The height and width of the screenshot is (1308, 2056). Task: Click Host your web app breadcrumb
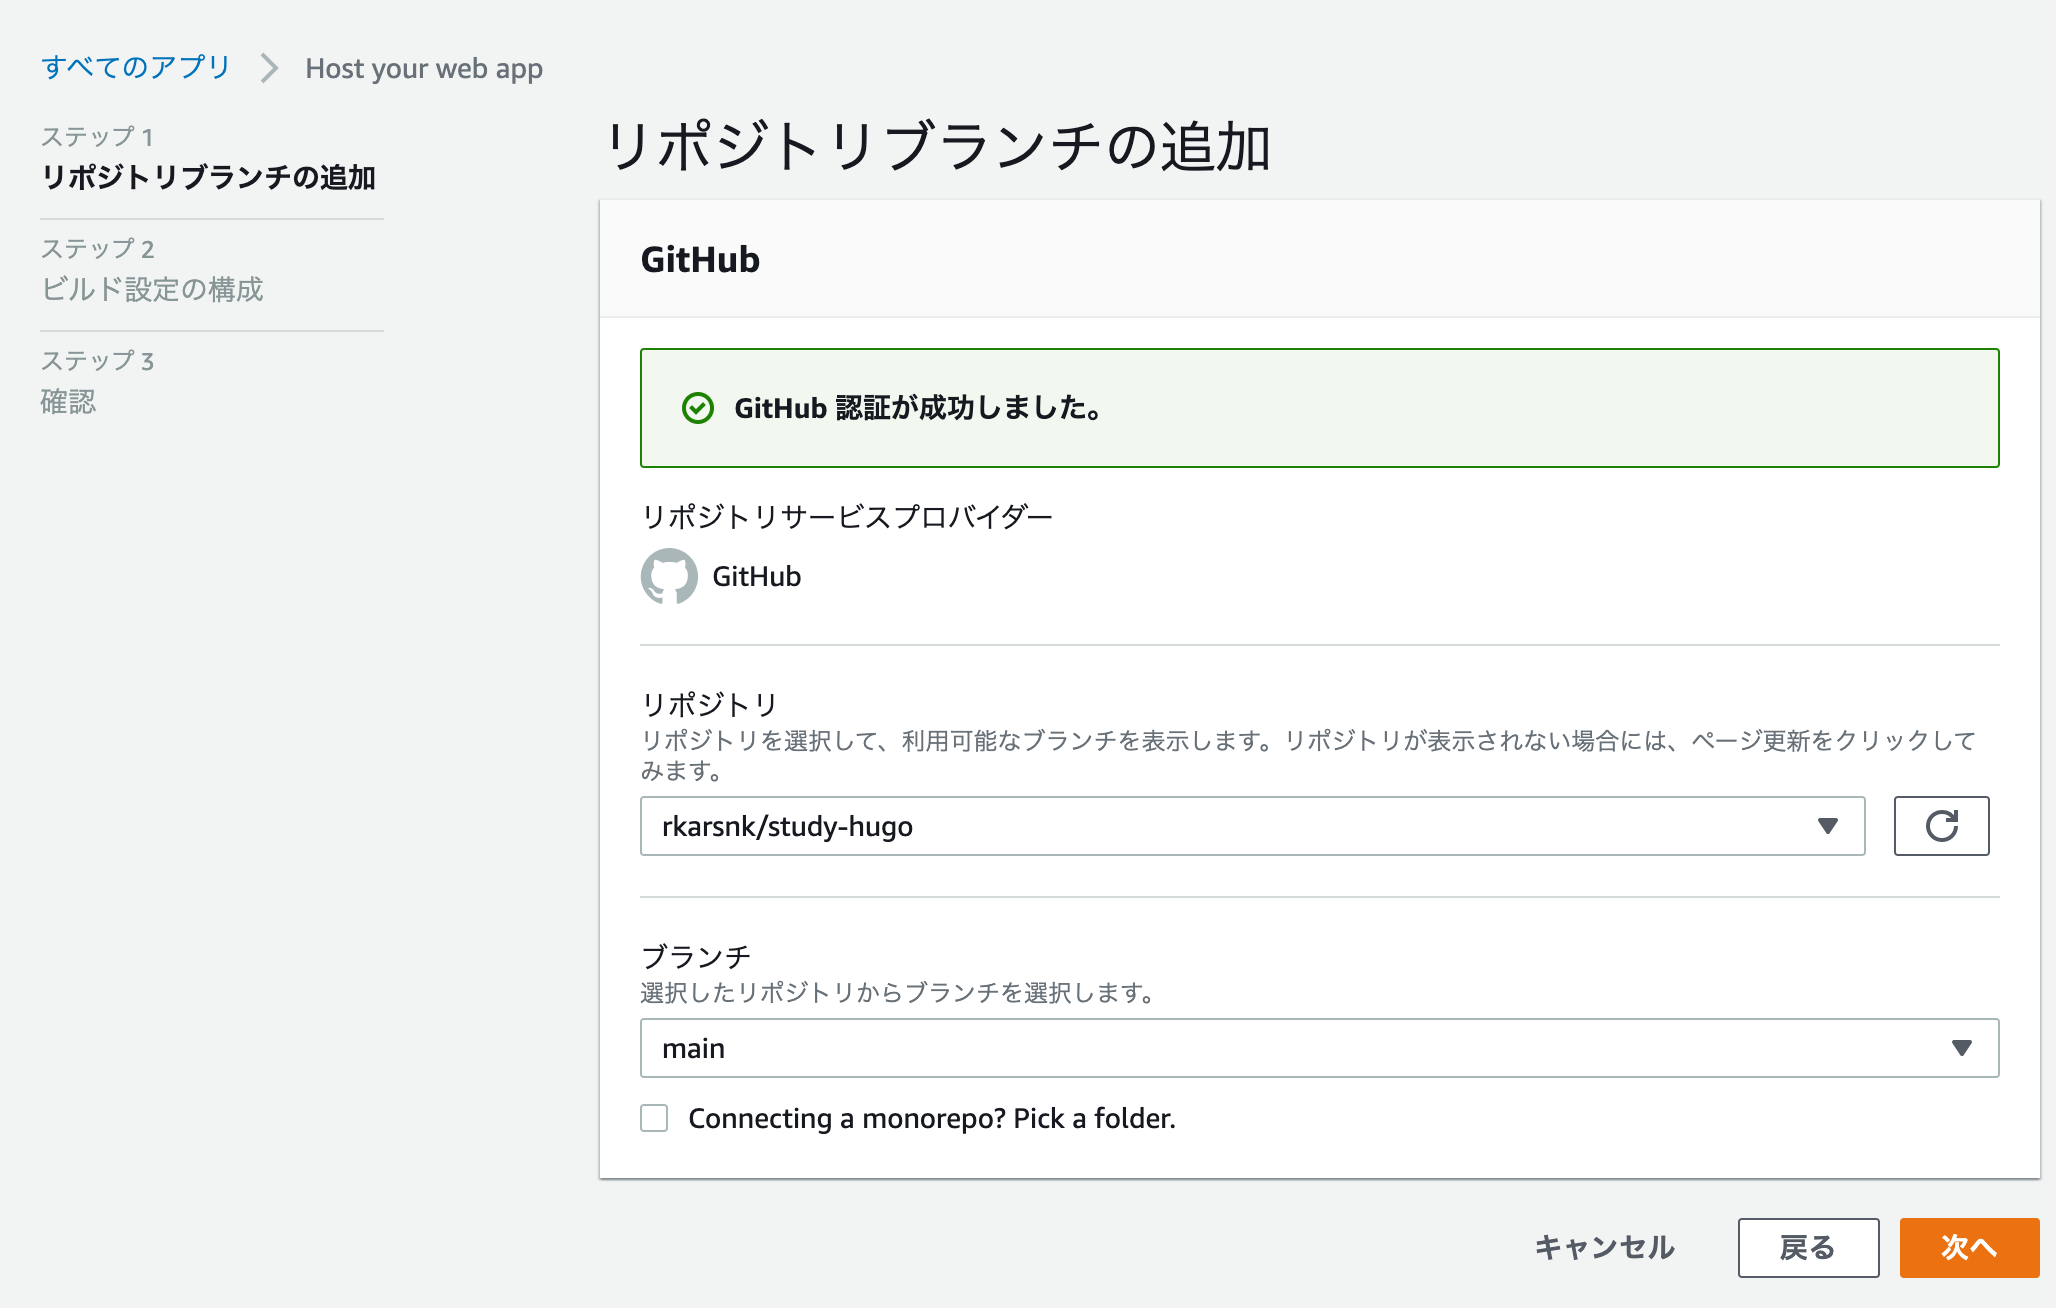[424, 68]
